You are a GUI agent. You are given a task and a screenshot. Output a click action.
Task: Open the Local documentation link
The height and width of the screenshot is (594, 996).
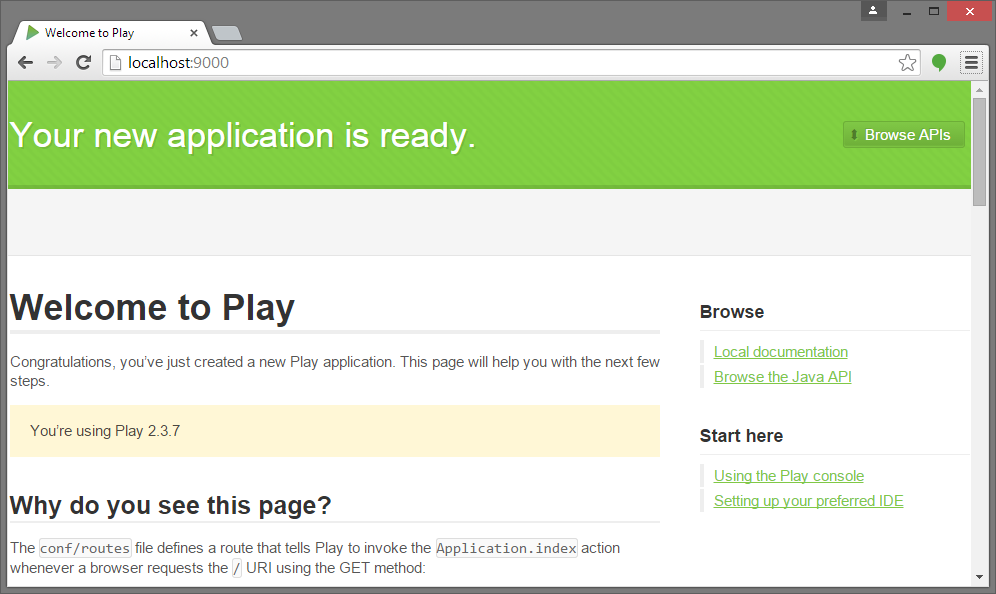click(781, 352)
